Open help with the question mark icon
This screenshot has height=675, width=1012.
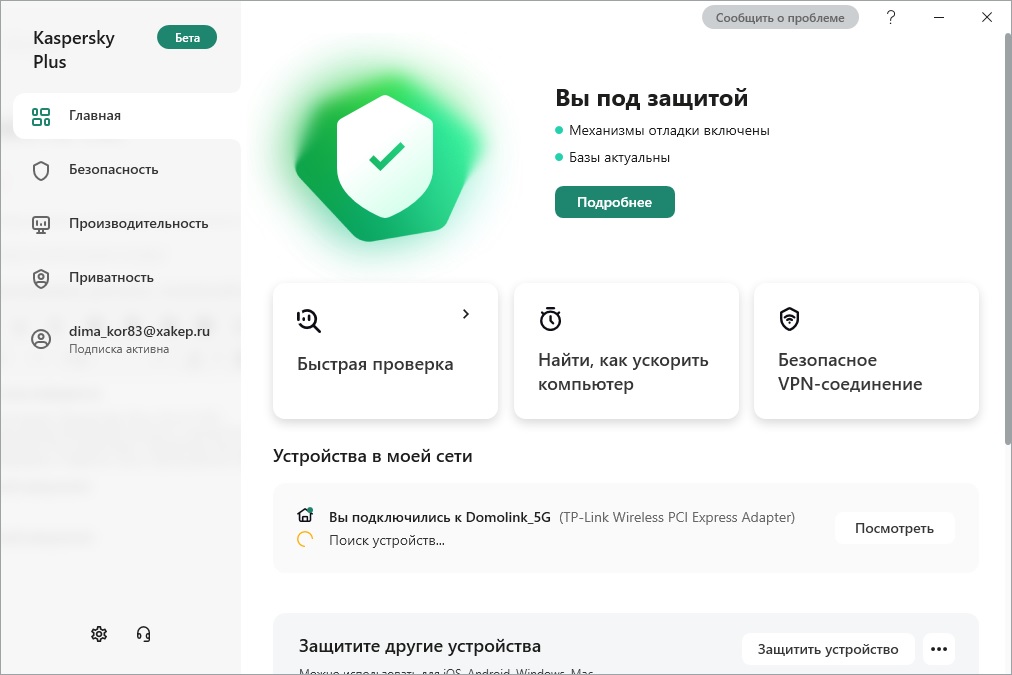[891, 17]
